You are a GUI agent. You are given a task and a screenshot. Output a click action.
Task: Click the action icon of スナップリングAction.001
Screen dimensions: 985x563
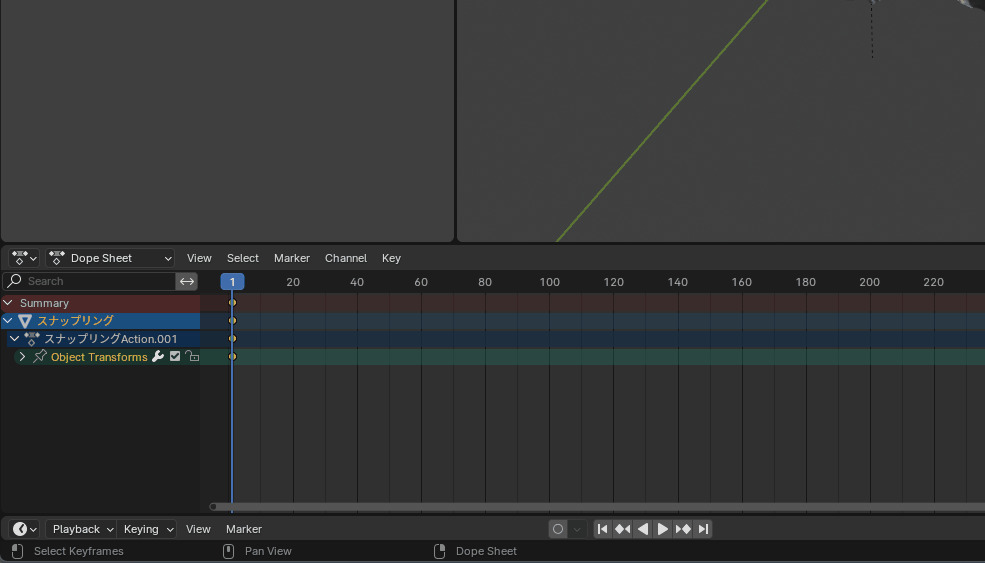tap(31, 339)
